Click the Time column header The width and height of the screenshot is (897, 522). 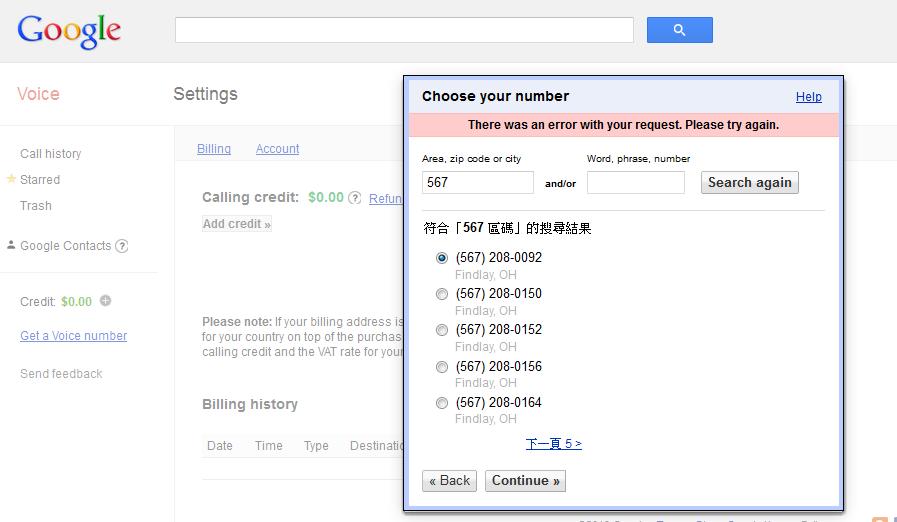click(x=269, y=446)
